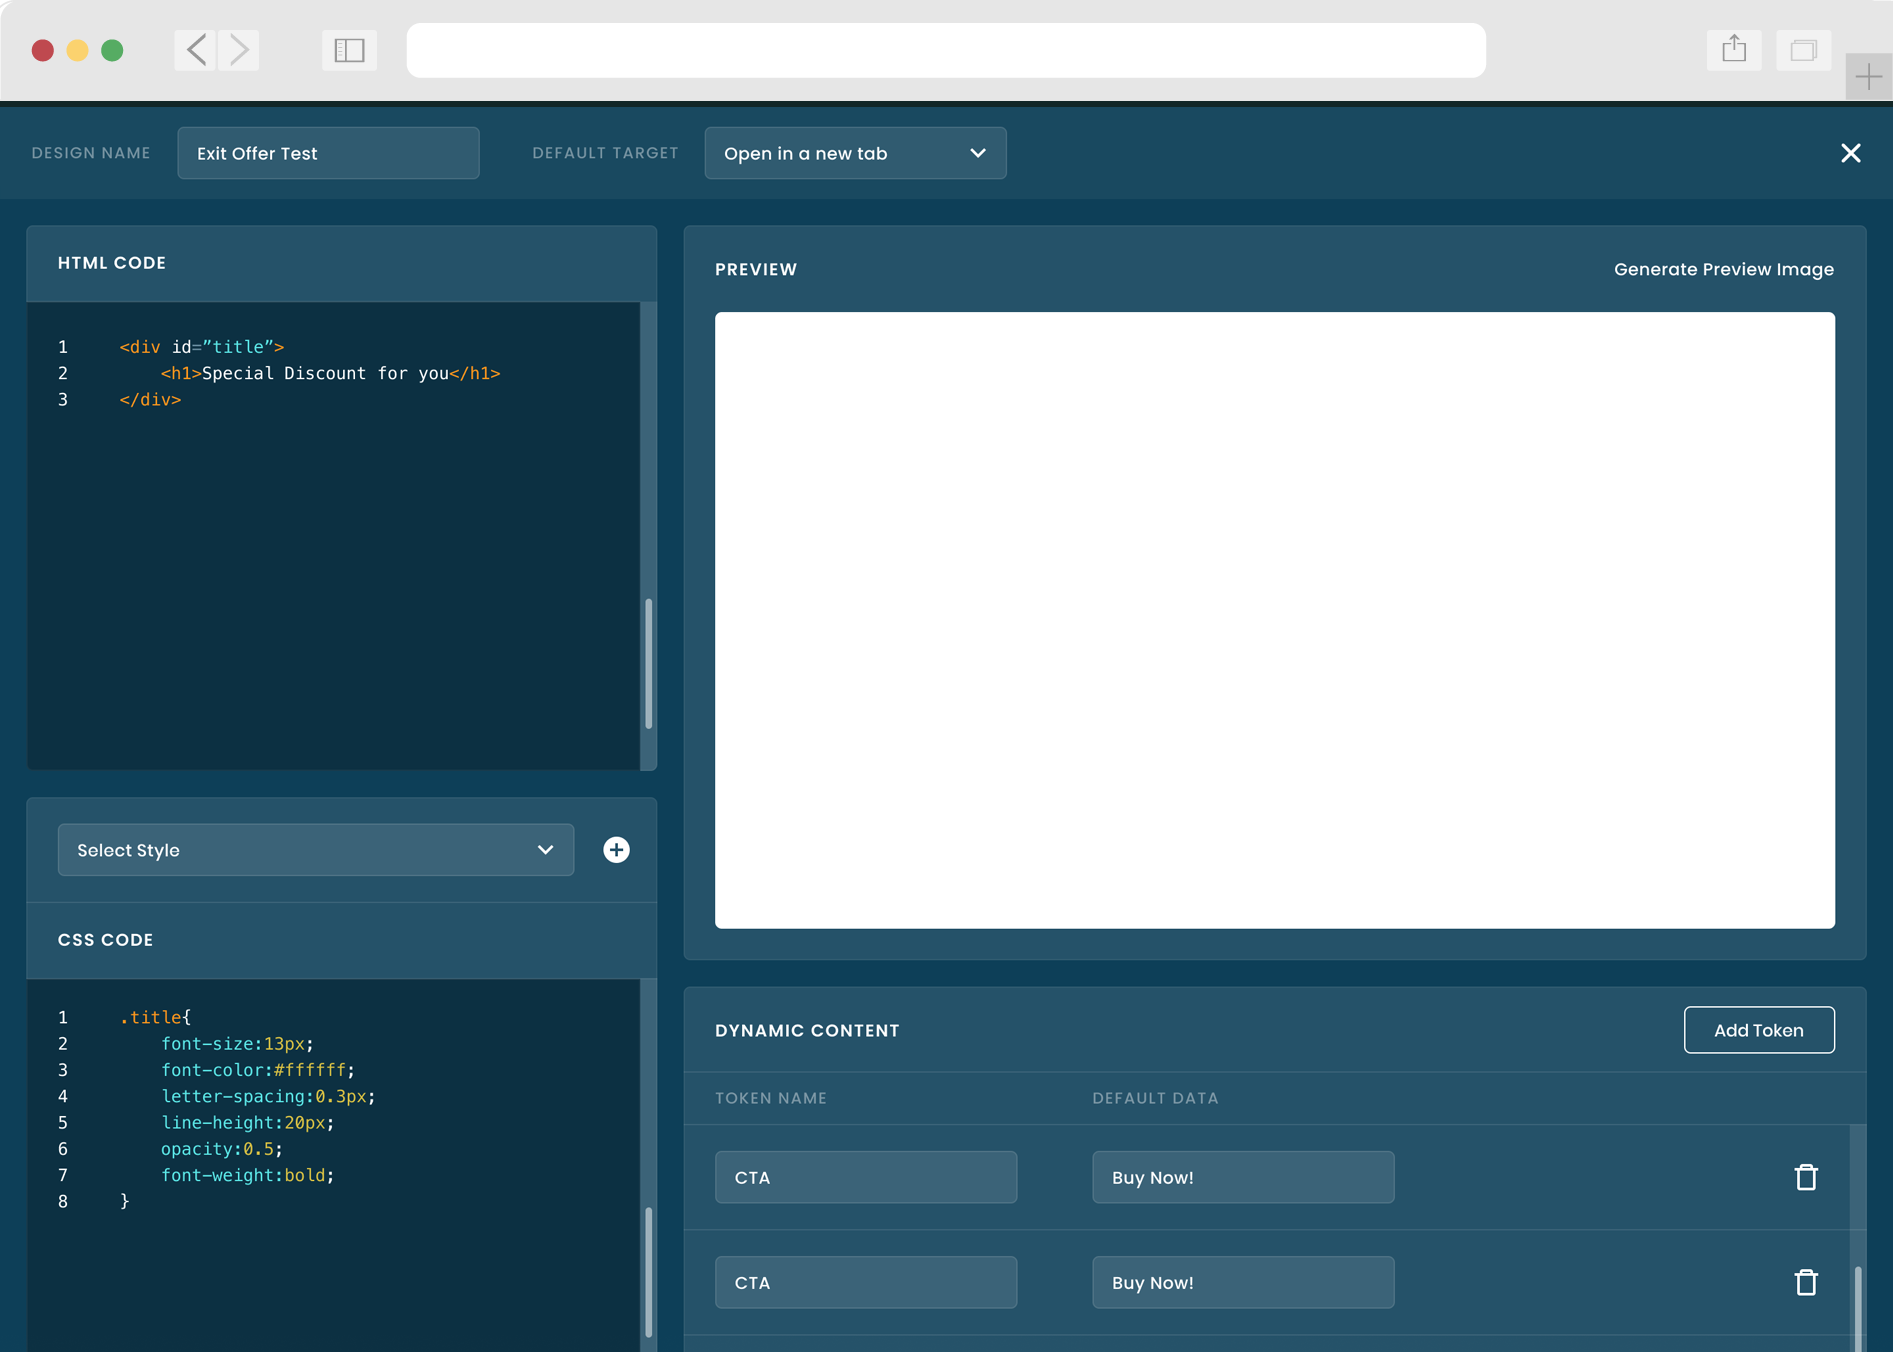
Task: Click the browser forward arrow
Action: coord(240,50)
